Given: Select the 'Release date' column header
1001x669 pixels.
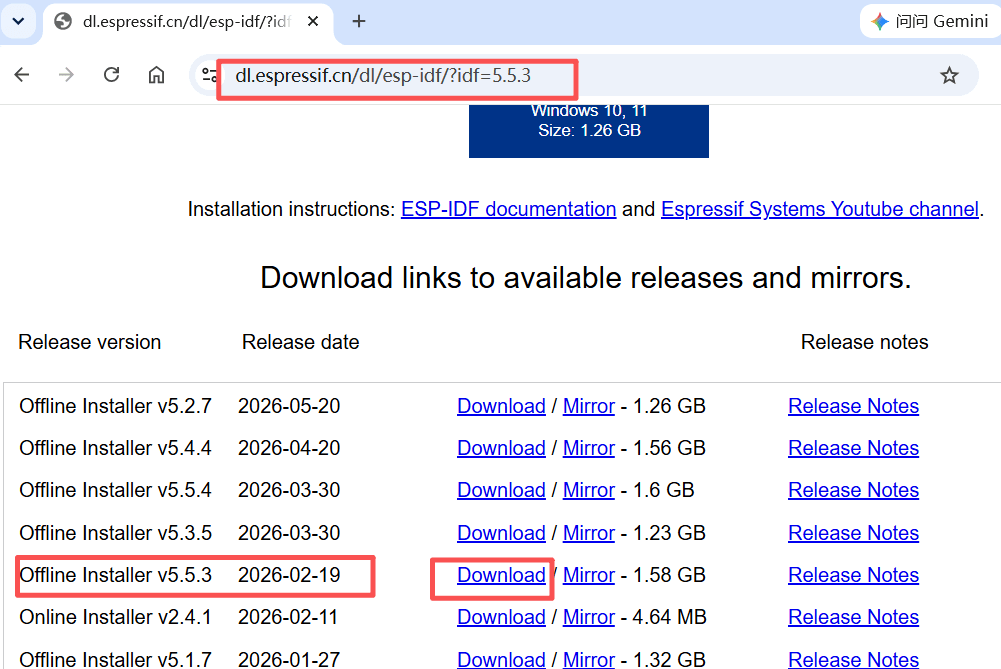Looking at the screenshot, I should 301,342.
